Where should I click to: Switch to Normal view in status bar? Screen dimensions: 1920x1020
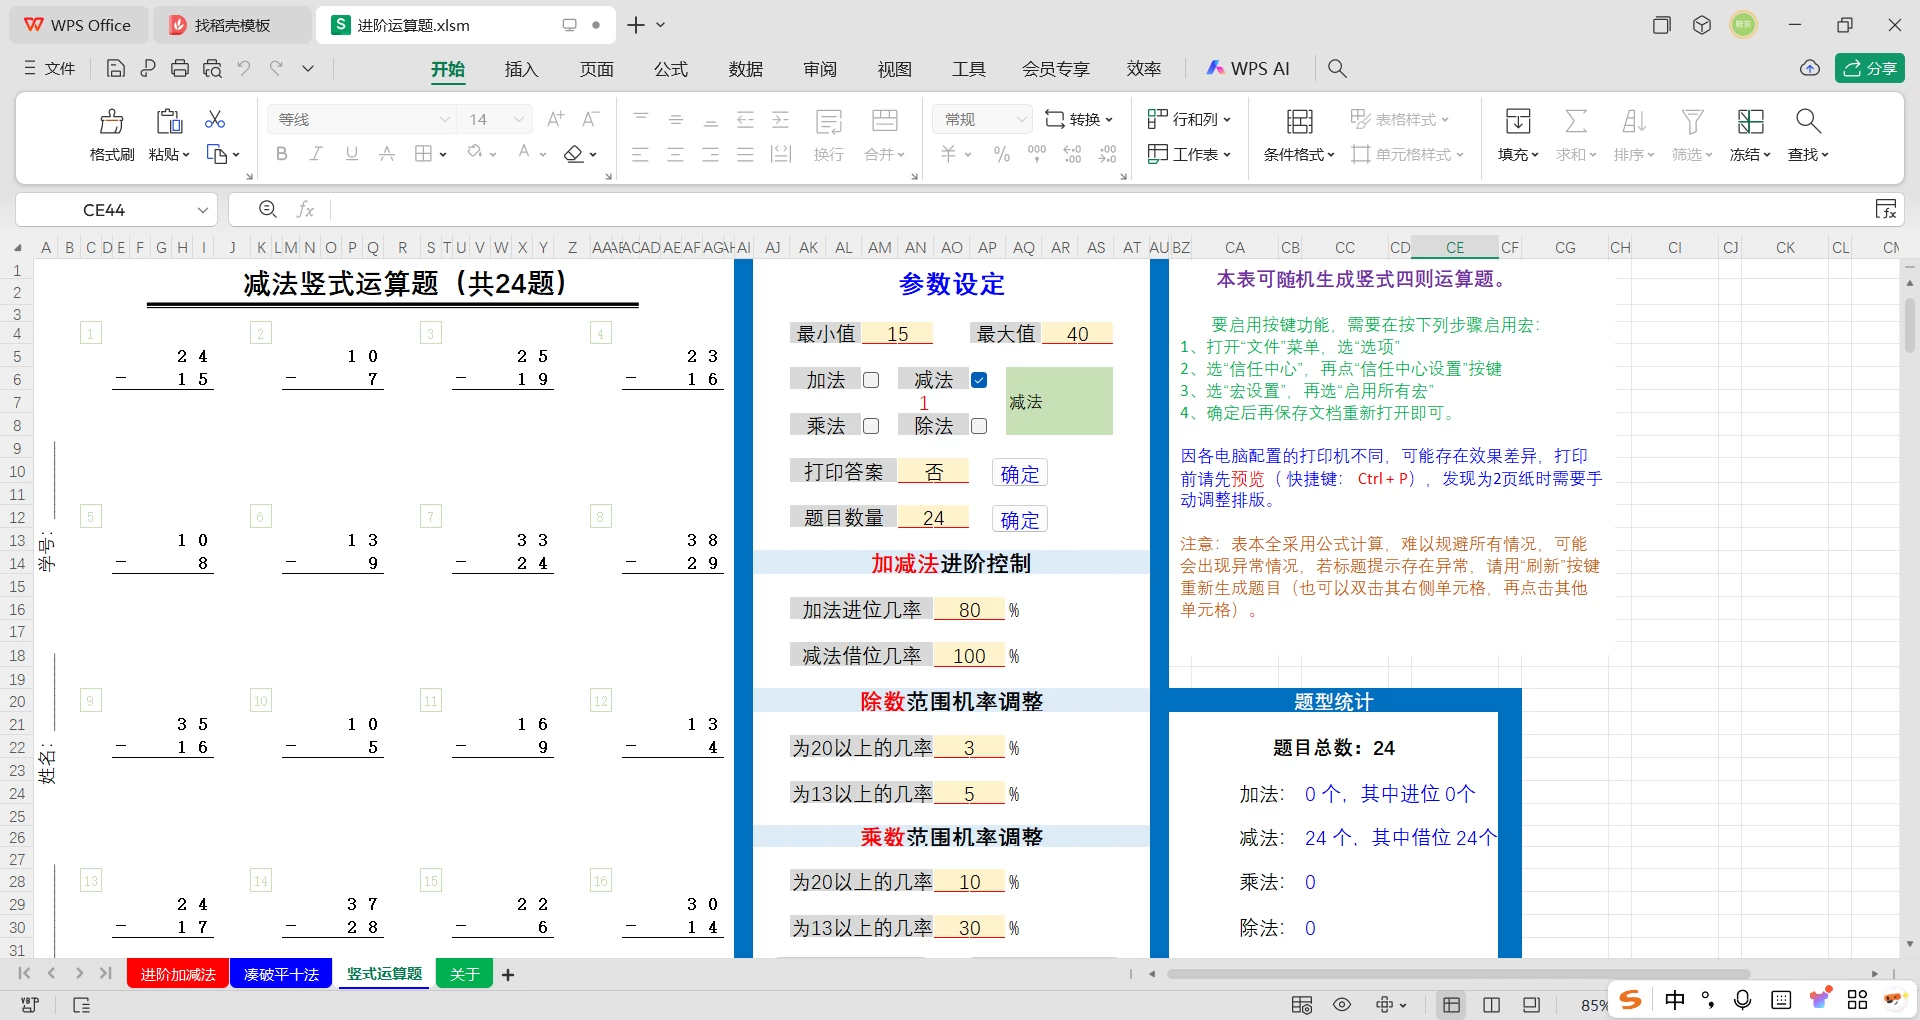[1451, 1004]
